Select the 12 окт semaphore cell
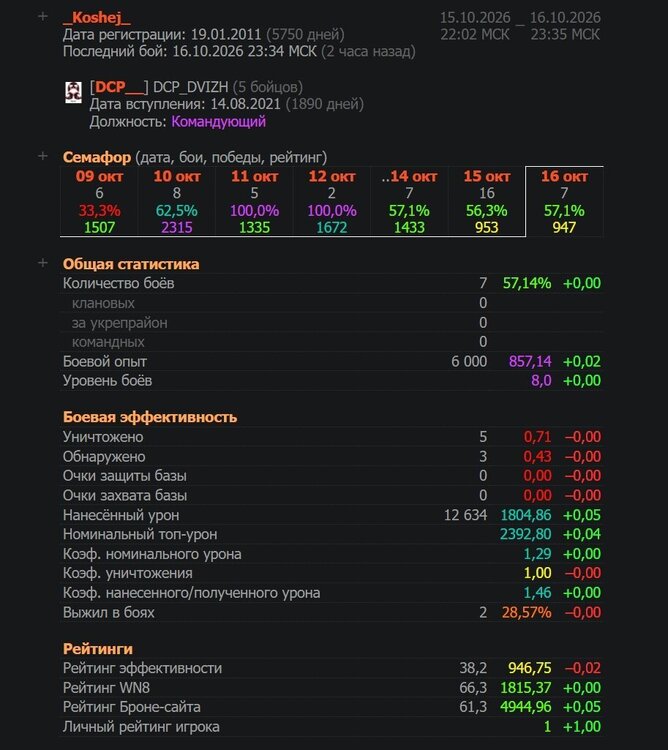This screenshot has width=668, height=750. tap(332, 201)
